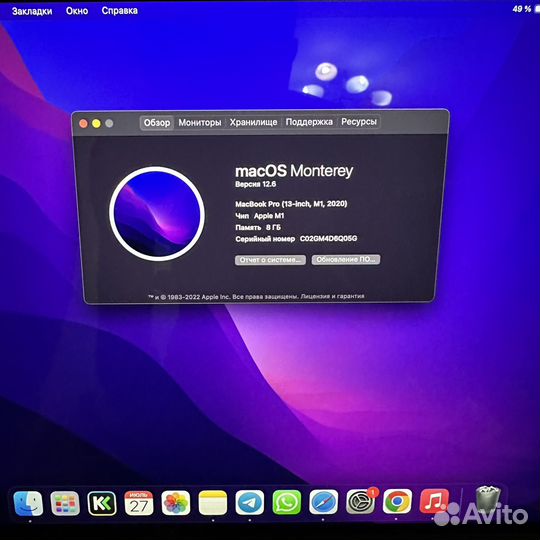The width and height of the screenshot is (540, 540).
Task: Click the Память 8 ГБ line
Action: click(x=258, y=228)
